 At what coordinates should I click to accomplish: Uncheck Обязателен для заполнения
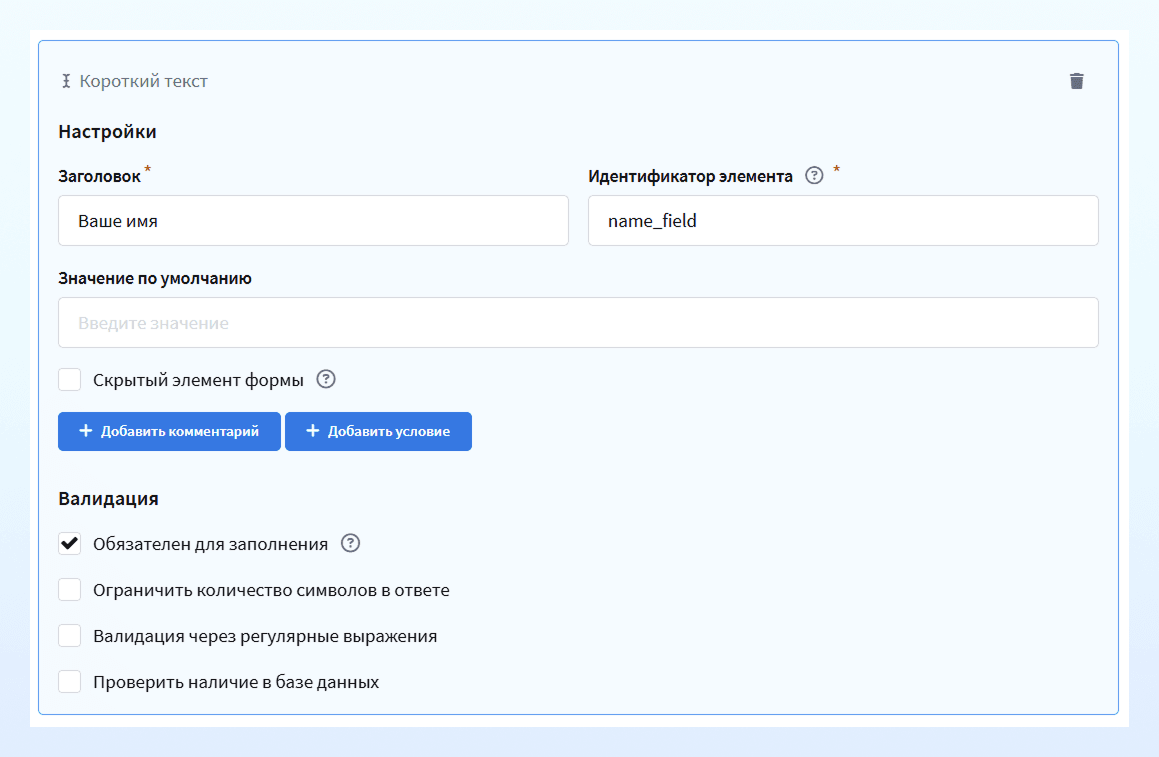point(69,544)
